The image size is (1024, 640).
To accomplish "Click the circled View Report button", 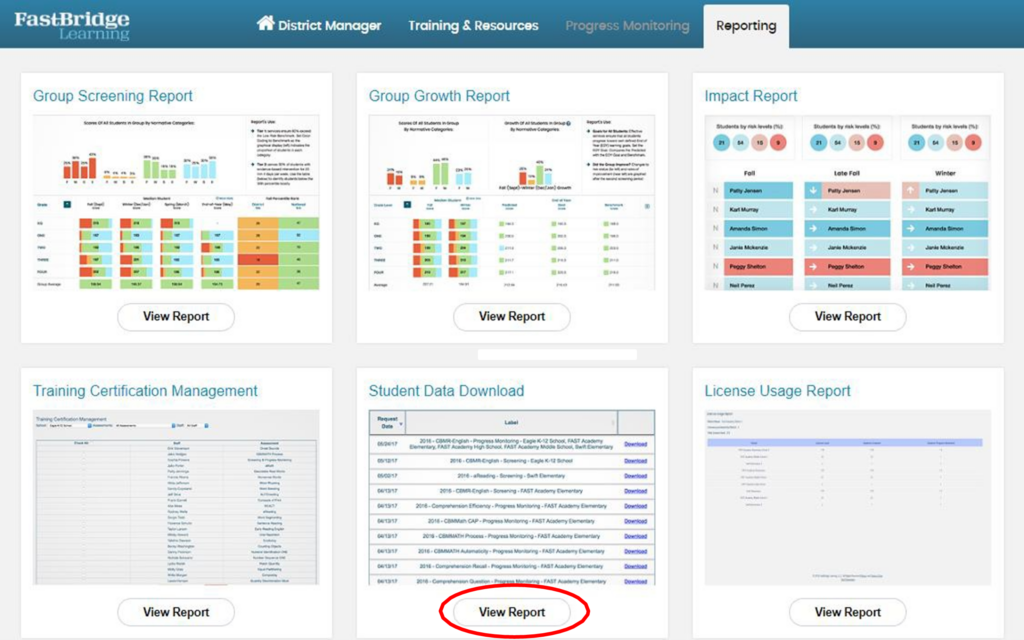I will coord(514,611).
